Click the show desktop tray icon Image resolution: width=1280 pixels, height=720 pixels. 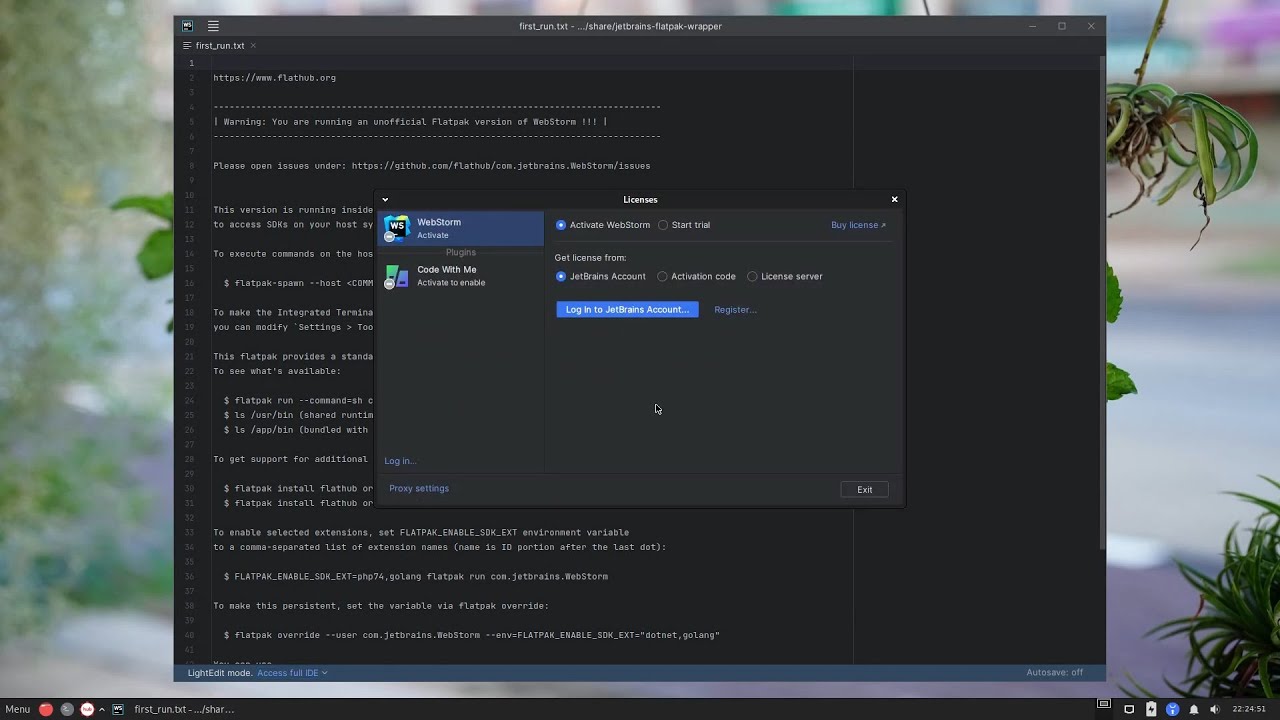click(x=1104, y=704)
